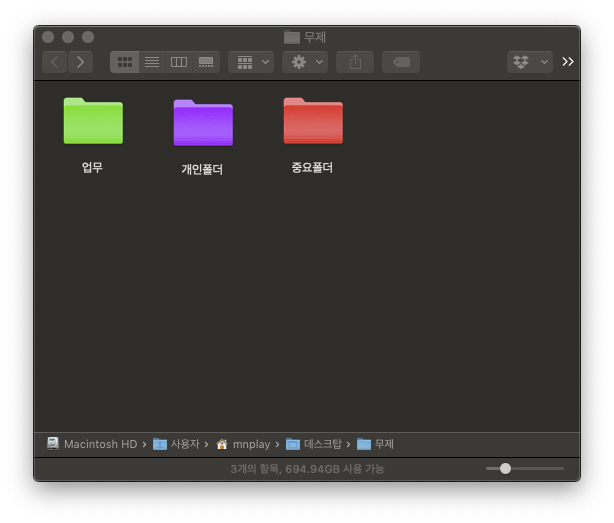The height and width of the screenshot is (523, 614).
Task: Click the Share toolbar button
Action: (x=355, y=62)
